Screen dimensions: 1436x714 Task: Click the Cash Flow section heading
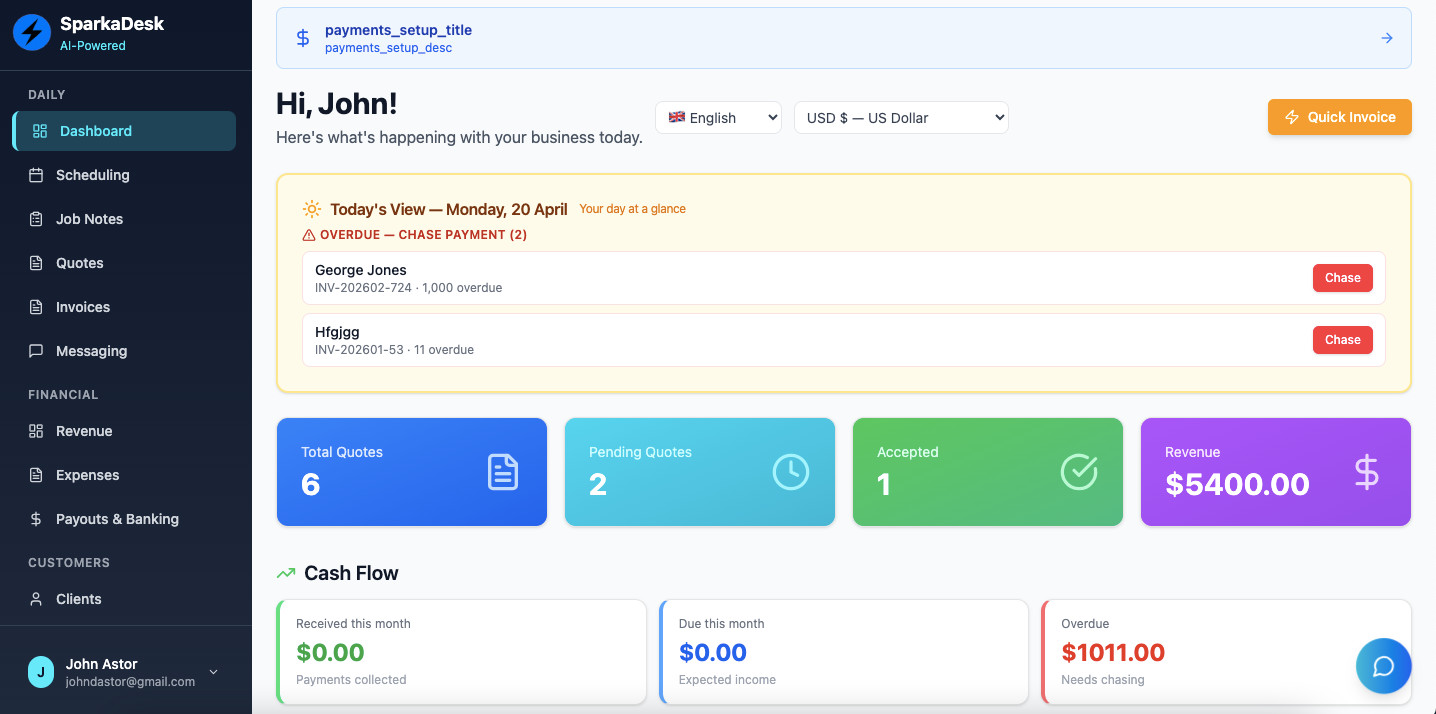tap(351, 573)
